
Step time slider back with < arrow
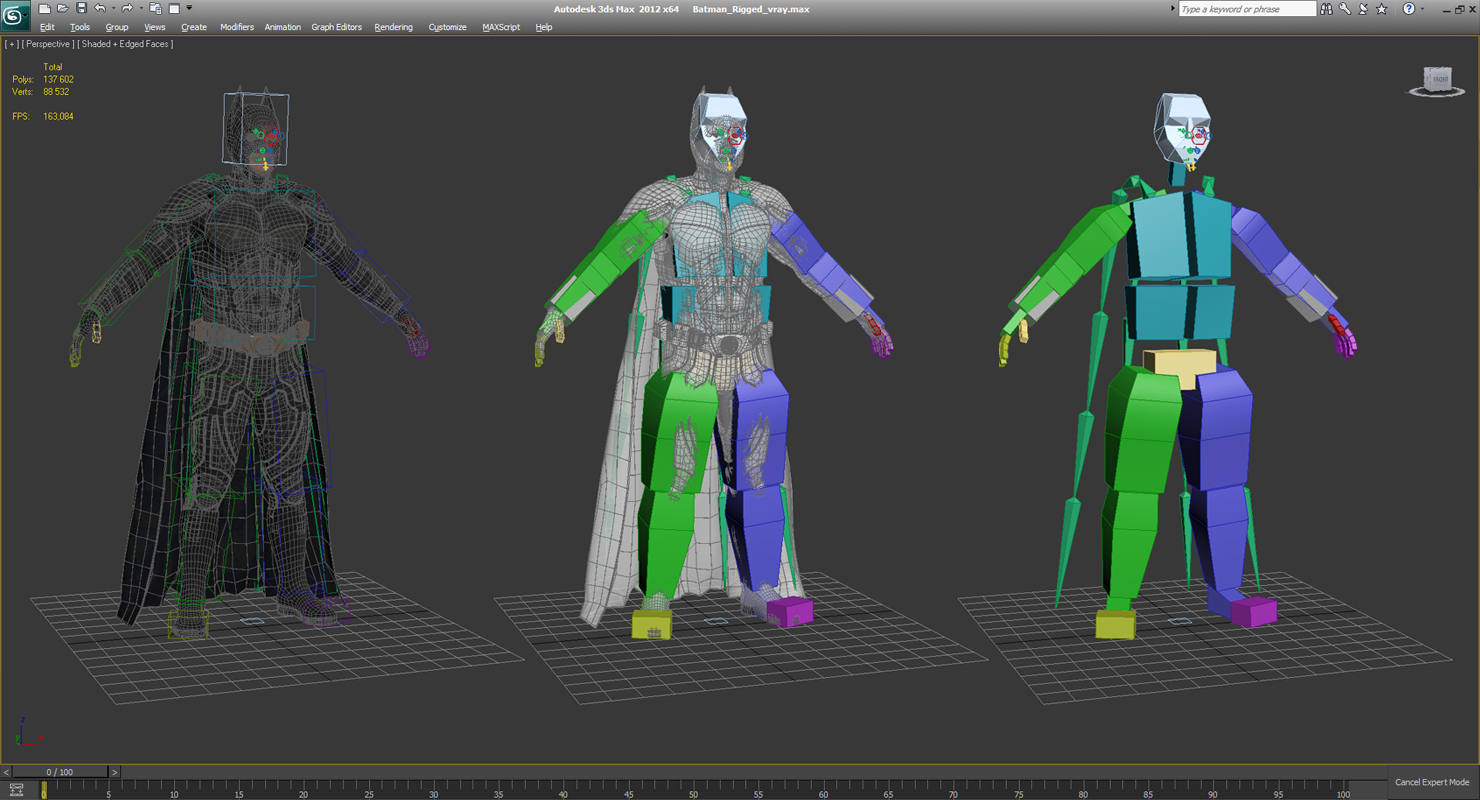pos(6,772)
